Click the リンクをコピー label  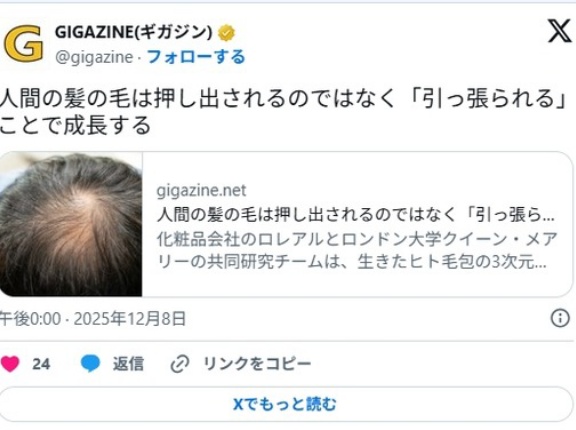pos(257,364)
